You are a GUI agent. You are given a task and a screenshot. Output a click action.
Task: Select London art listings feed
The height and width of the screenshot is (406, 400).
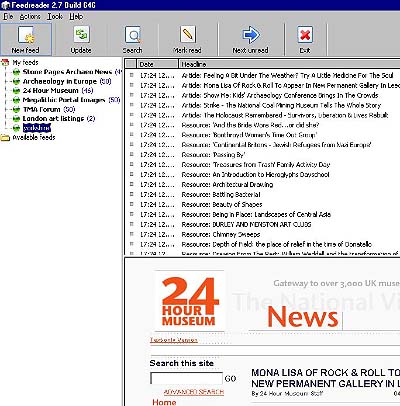53,119
